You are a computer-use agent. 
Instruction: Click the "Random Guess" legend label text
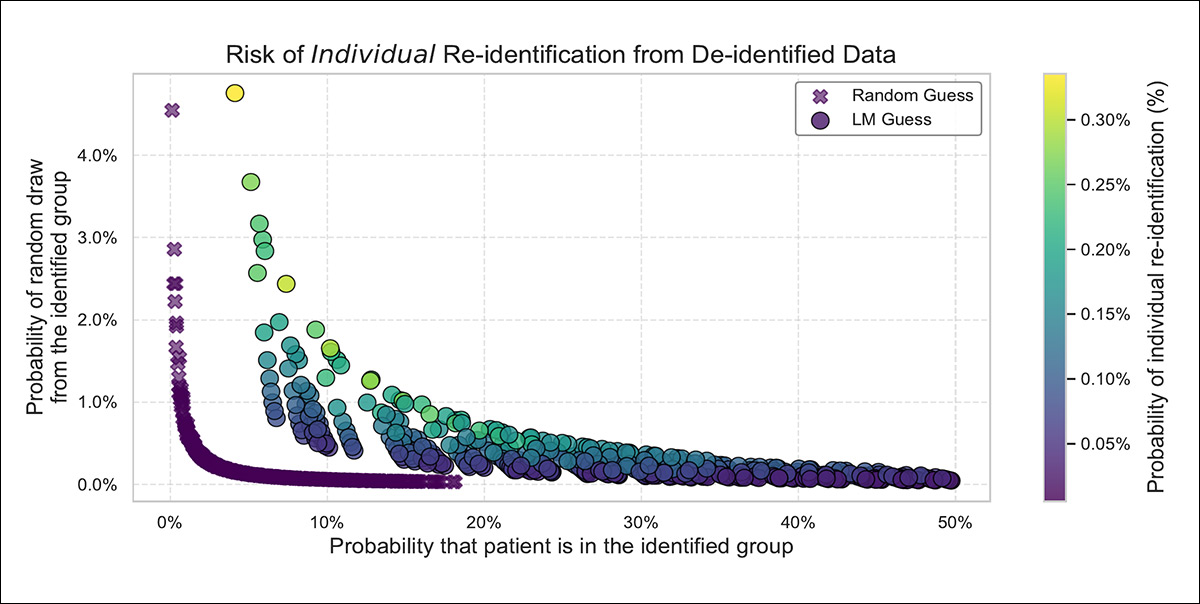coord(912,96)
